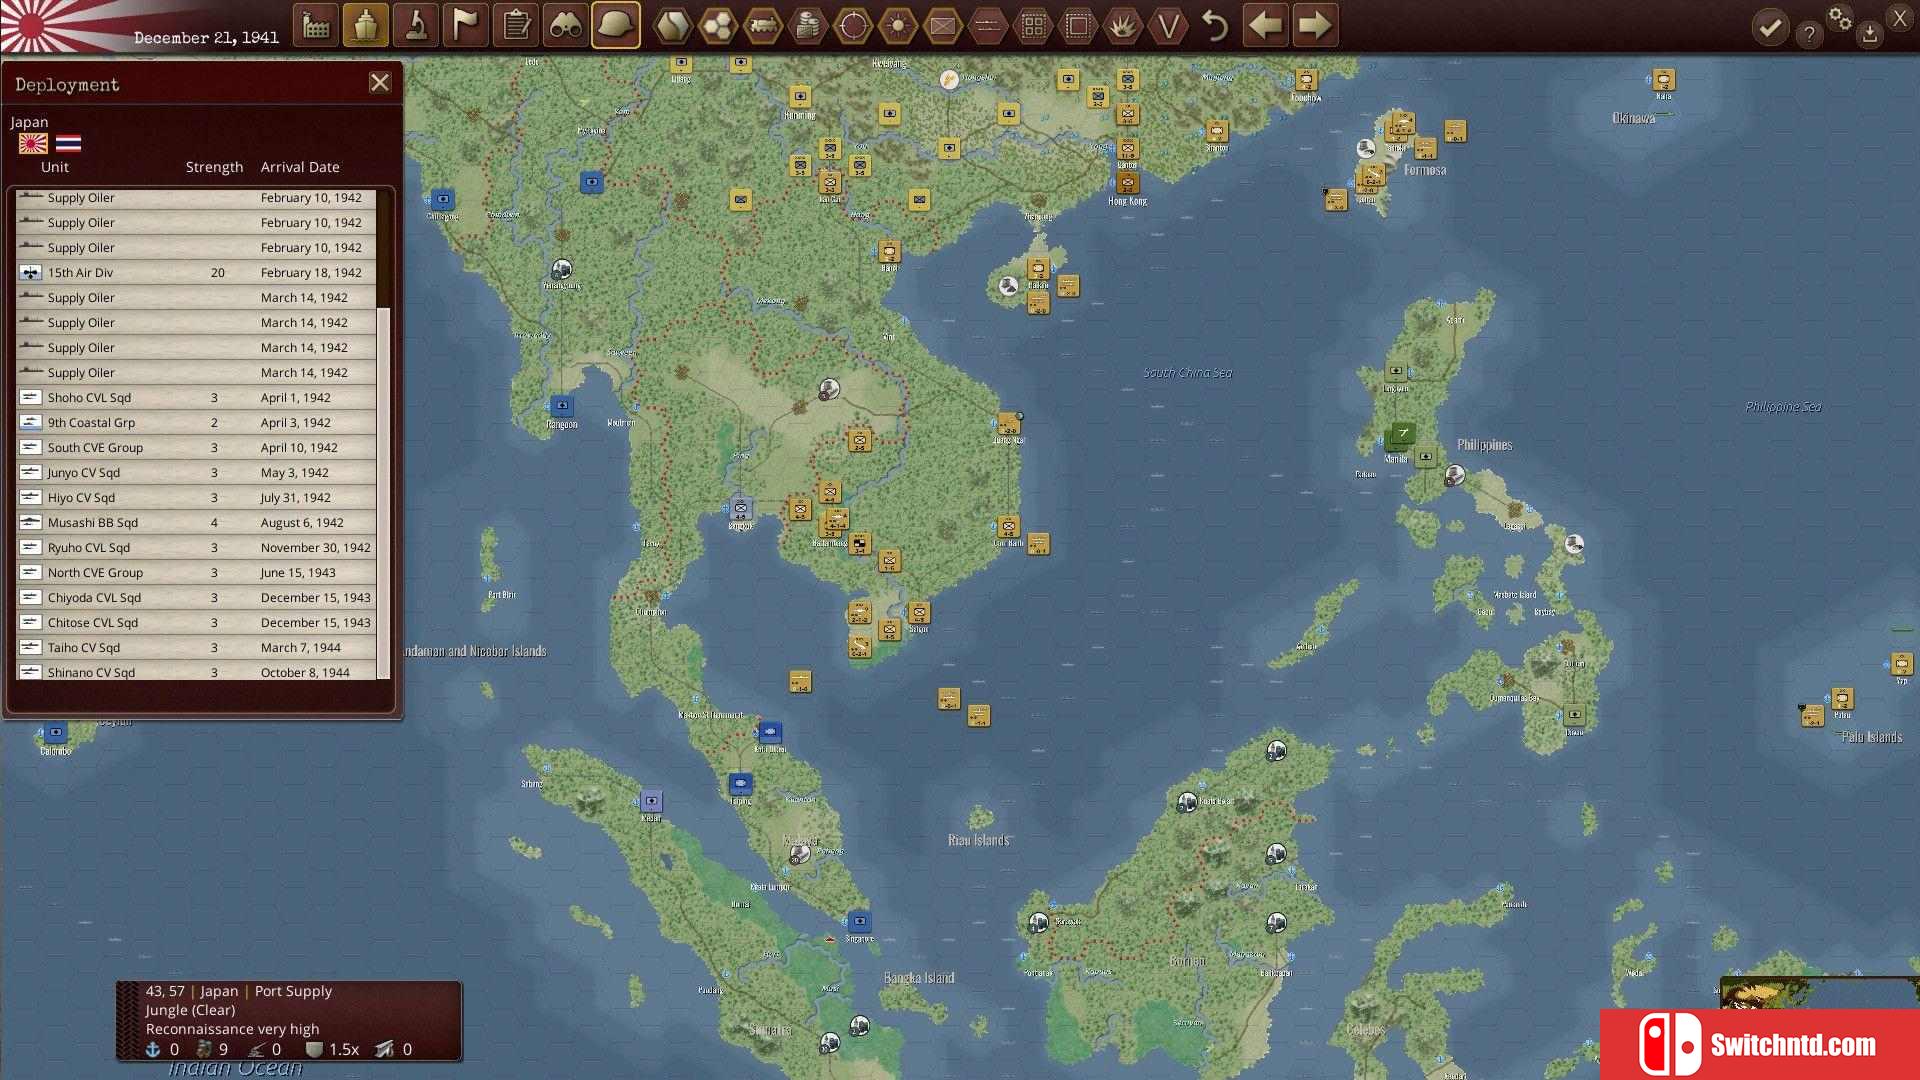
Task: Select the Shinano CV Sqd row
Action: click(x=196, y=671)
